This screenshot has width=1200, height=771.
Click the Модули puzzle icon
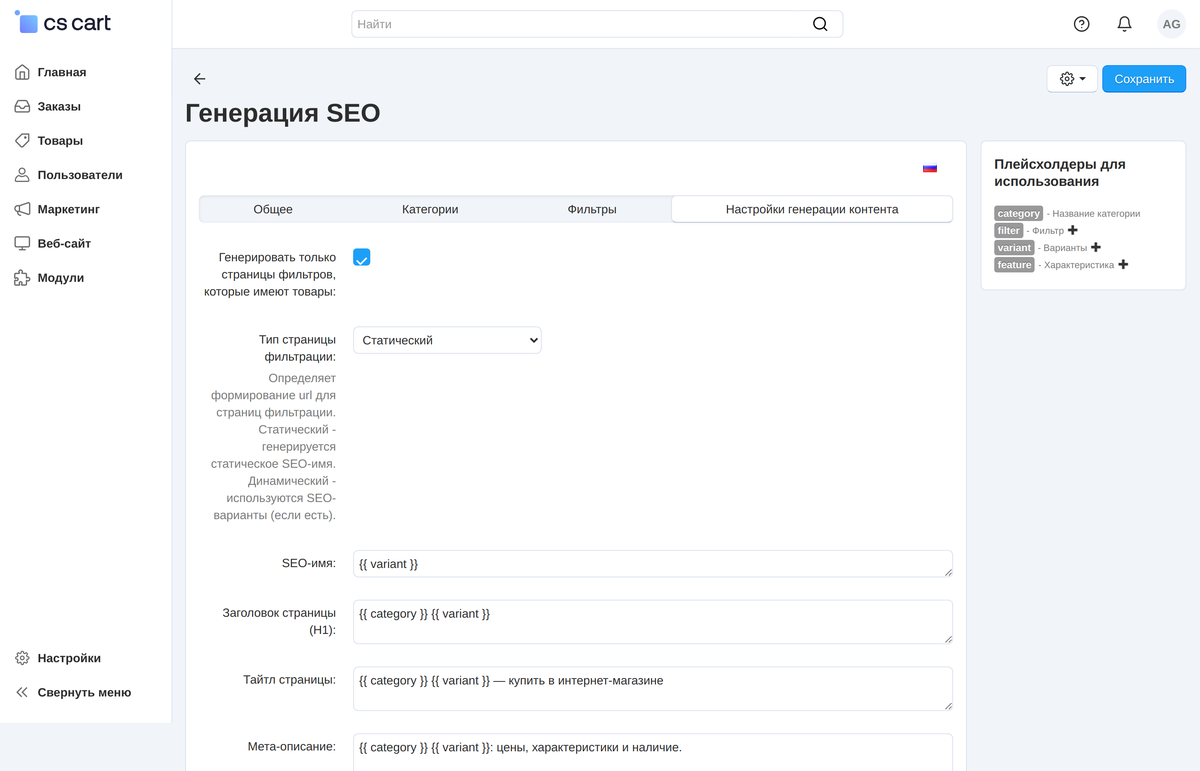coord(22,278)
